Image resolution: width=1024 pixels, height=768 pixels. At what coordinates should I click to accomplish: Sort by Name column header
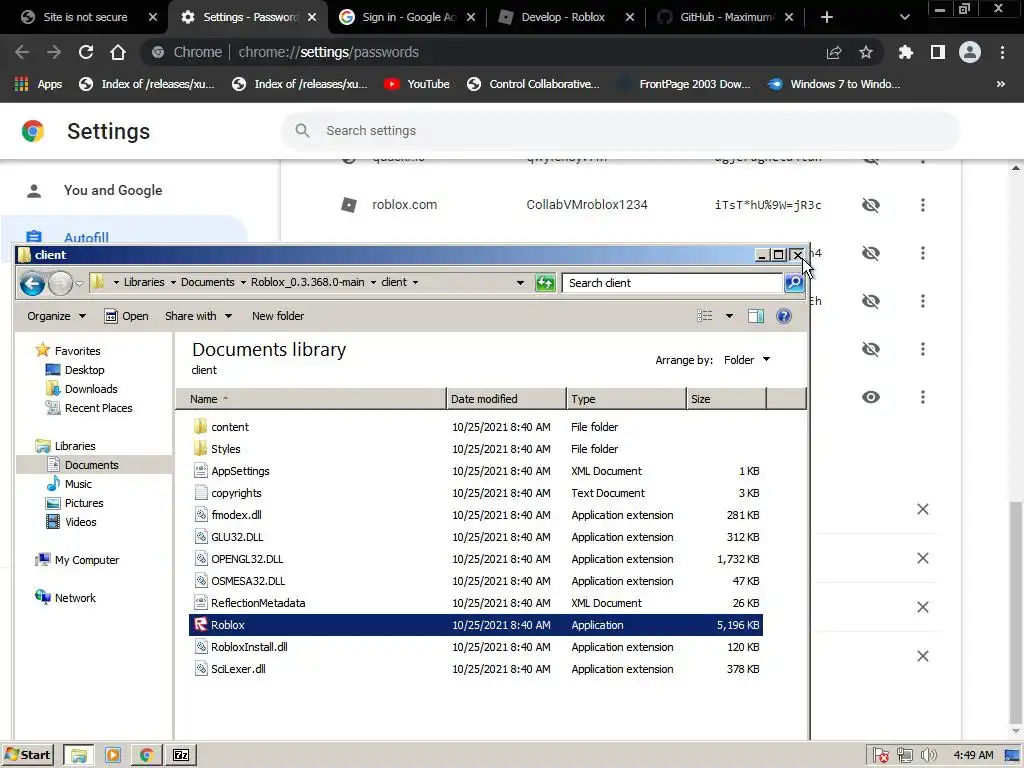pos(311,399)
